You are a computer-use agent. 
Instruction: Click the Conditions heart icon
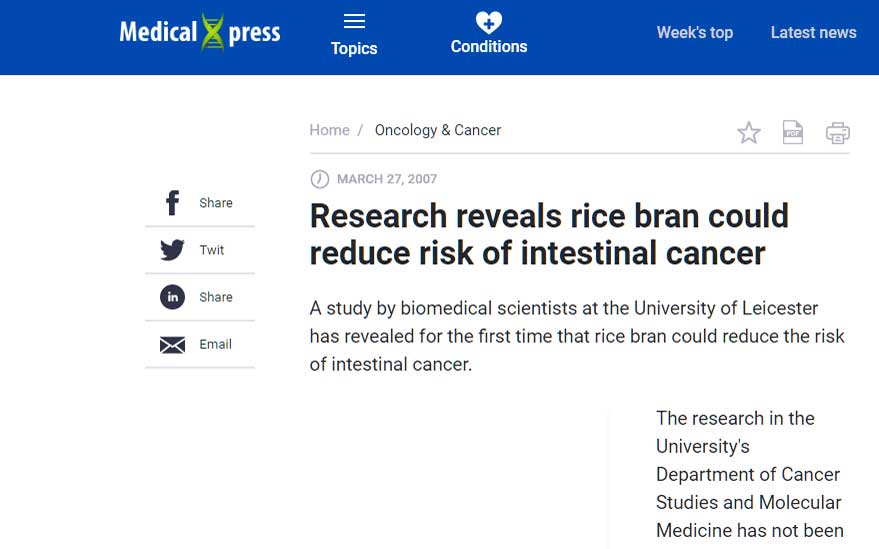tap(488, 21)
